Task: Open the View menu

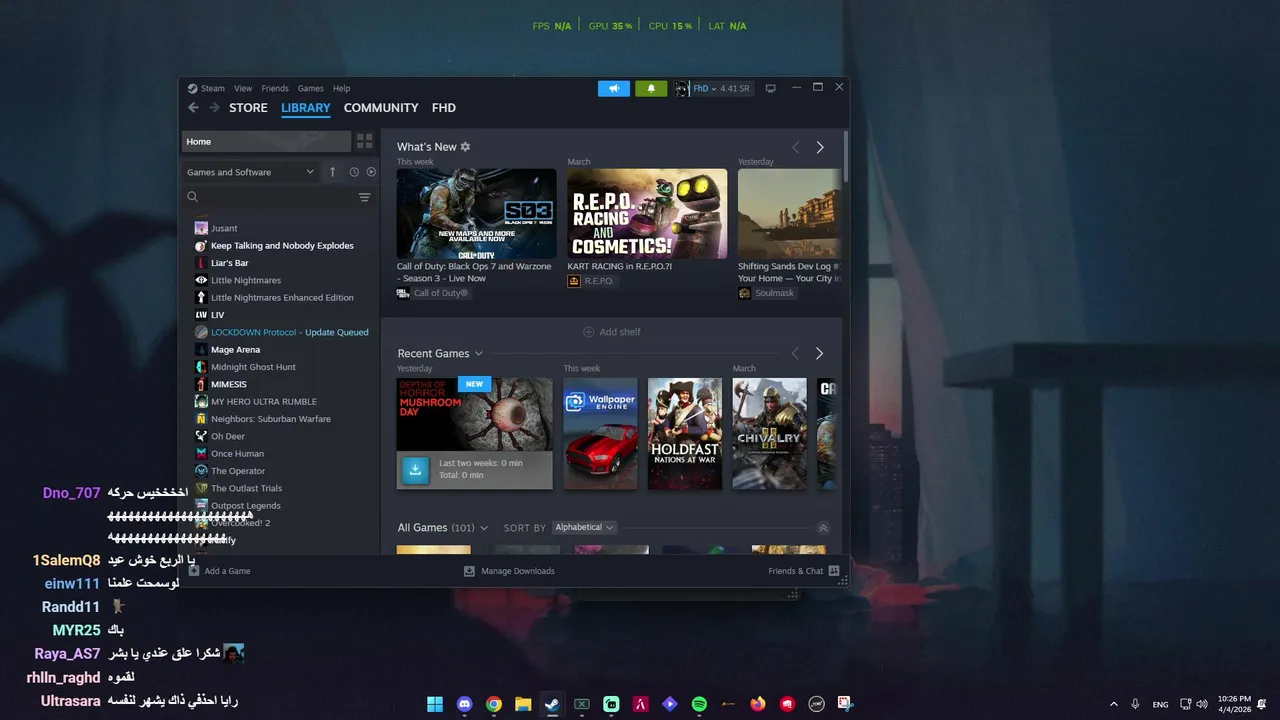Action: pyautogui.click(x=243, y=88)
